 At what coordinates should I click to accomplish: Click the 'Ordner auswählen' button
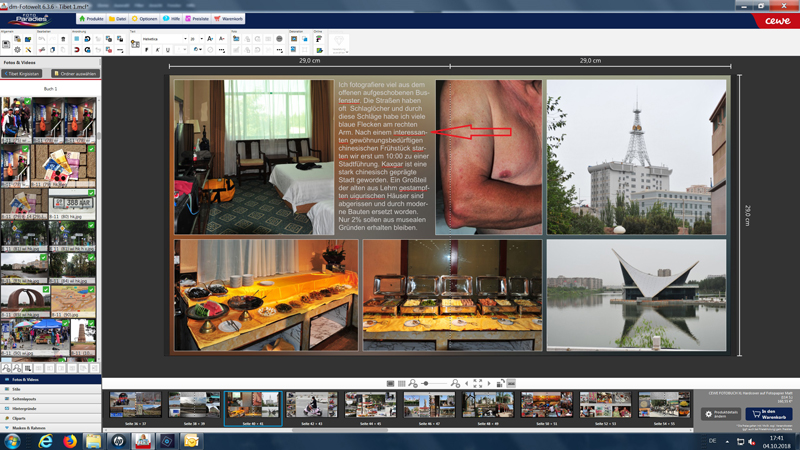pos(75,74)
